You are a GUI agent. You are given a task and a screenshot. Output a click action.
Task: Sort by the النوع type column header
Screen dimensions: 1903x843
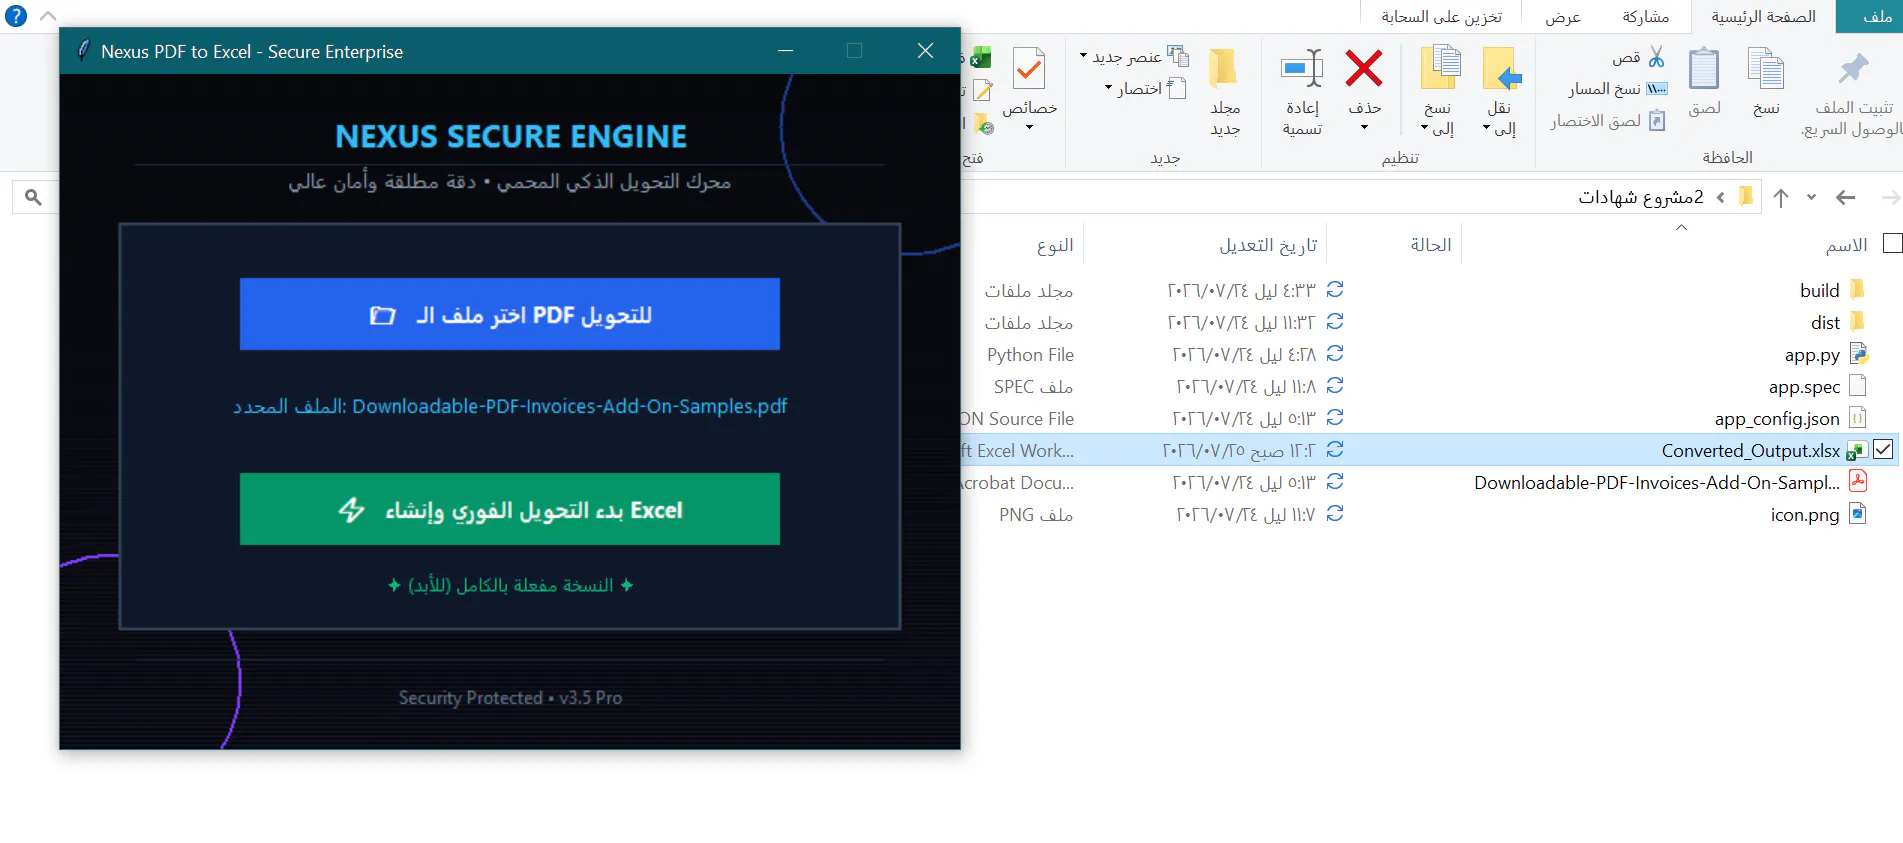[x=1055, y=245]
